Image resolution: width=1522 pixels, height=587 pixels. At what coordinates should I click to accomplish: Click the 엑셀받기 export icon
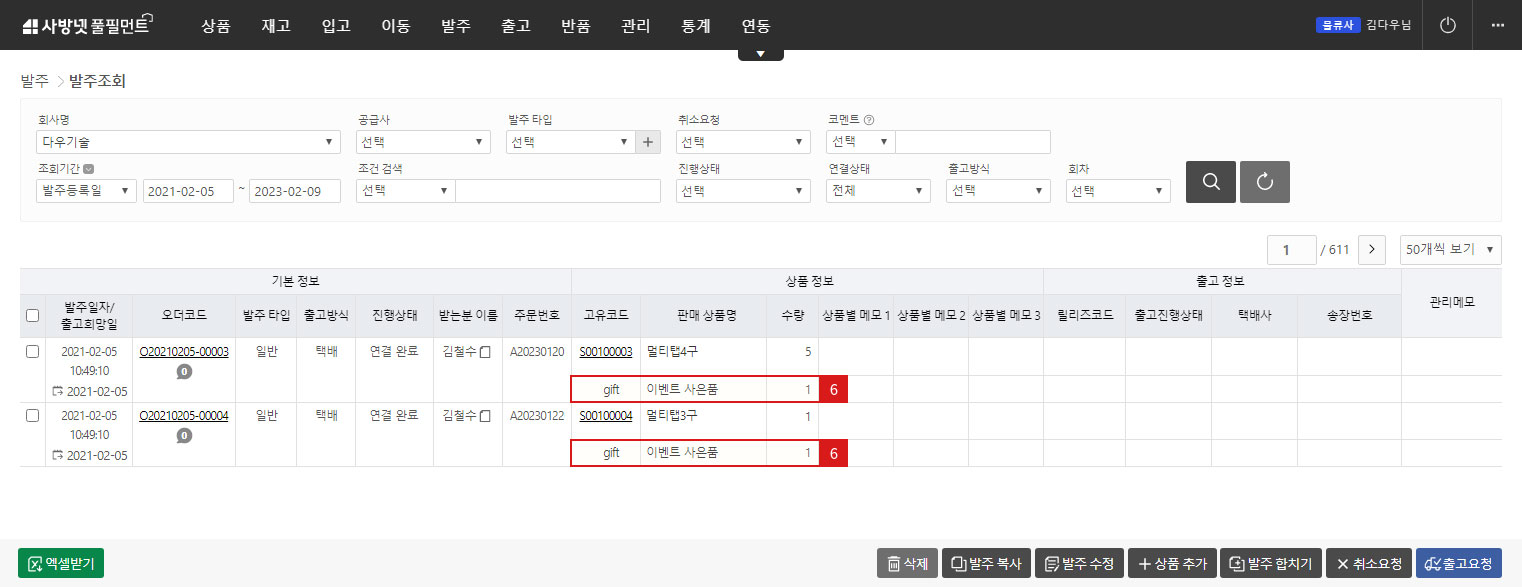tap(60, 562)
